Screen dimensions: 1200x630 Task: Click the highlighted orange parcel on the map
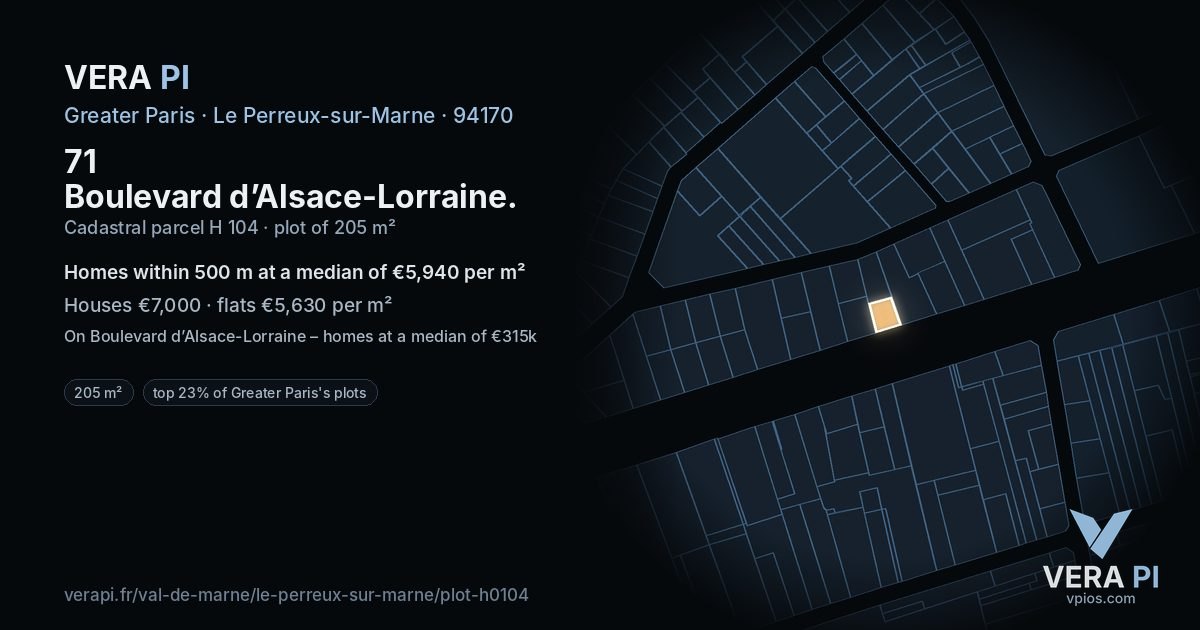point(884,315)
